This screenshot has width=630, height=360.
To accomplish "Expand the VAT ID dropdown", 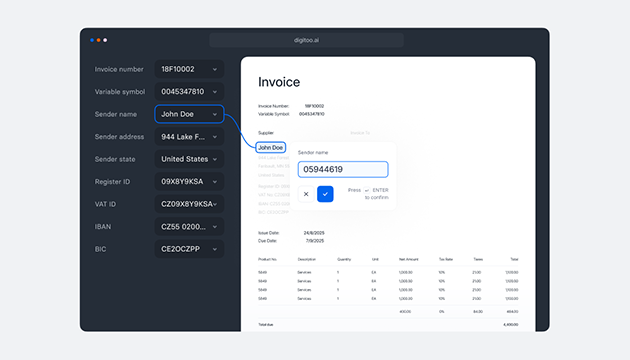I will (189, 204).
